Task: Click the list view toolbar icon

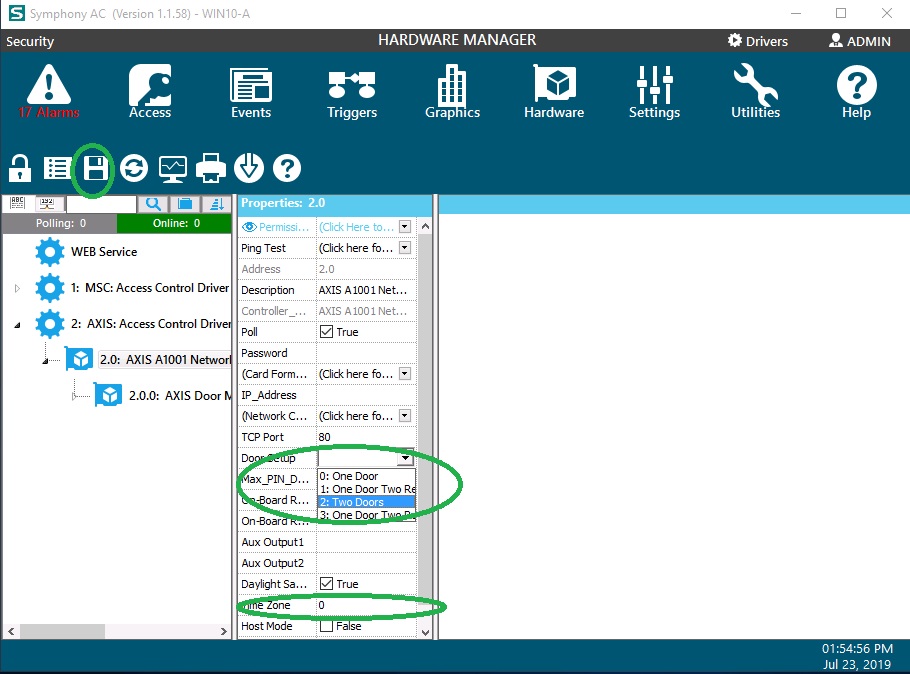Action: tap(57, 168)
